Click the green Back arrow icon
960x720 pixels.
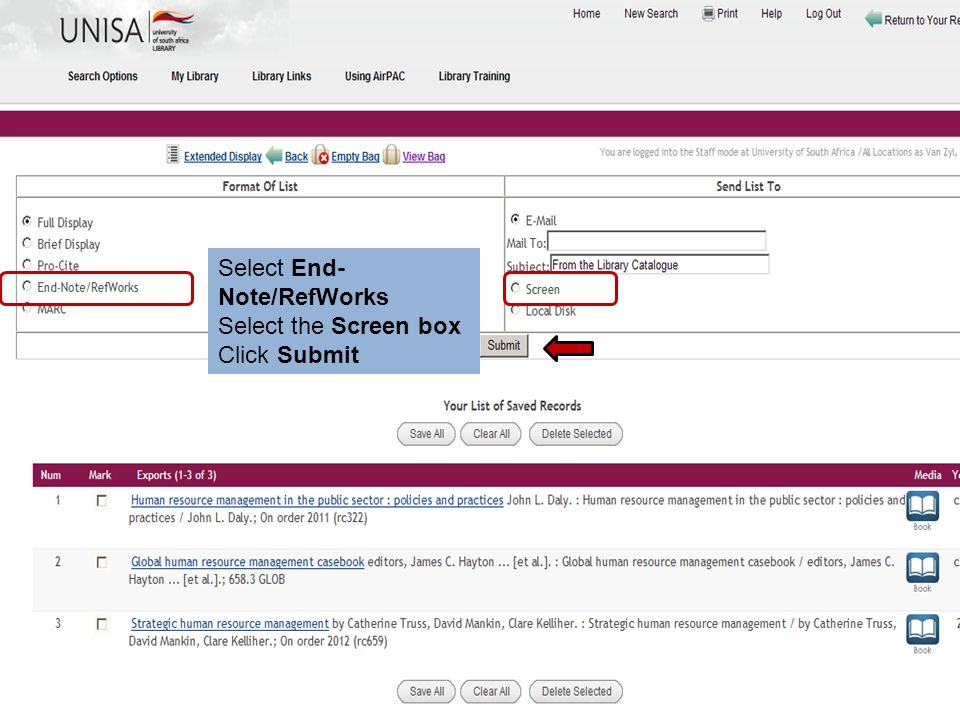click(274, 156)
